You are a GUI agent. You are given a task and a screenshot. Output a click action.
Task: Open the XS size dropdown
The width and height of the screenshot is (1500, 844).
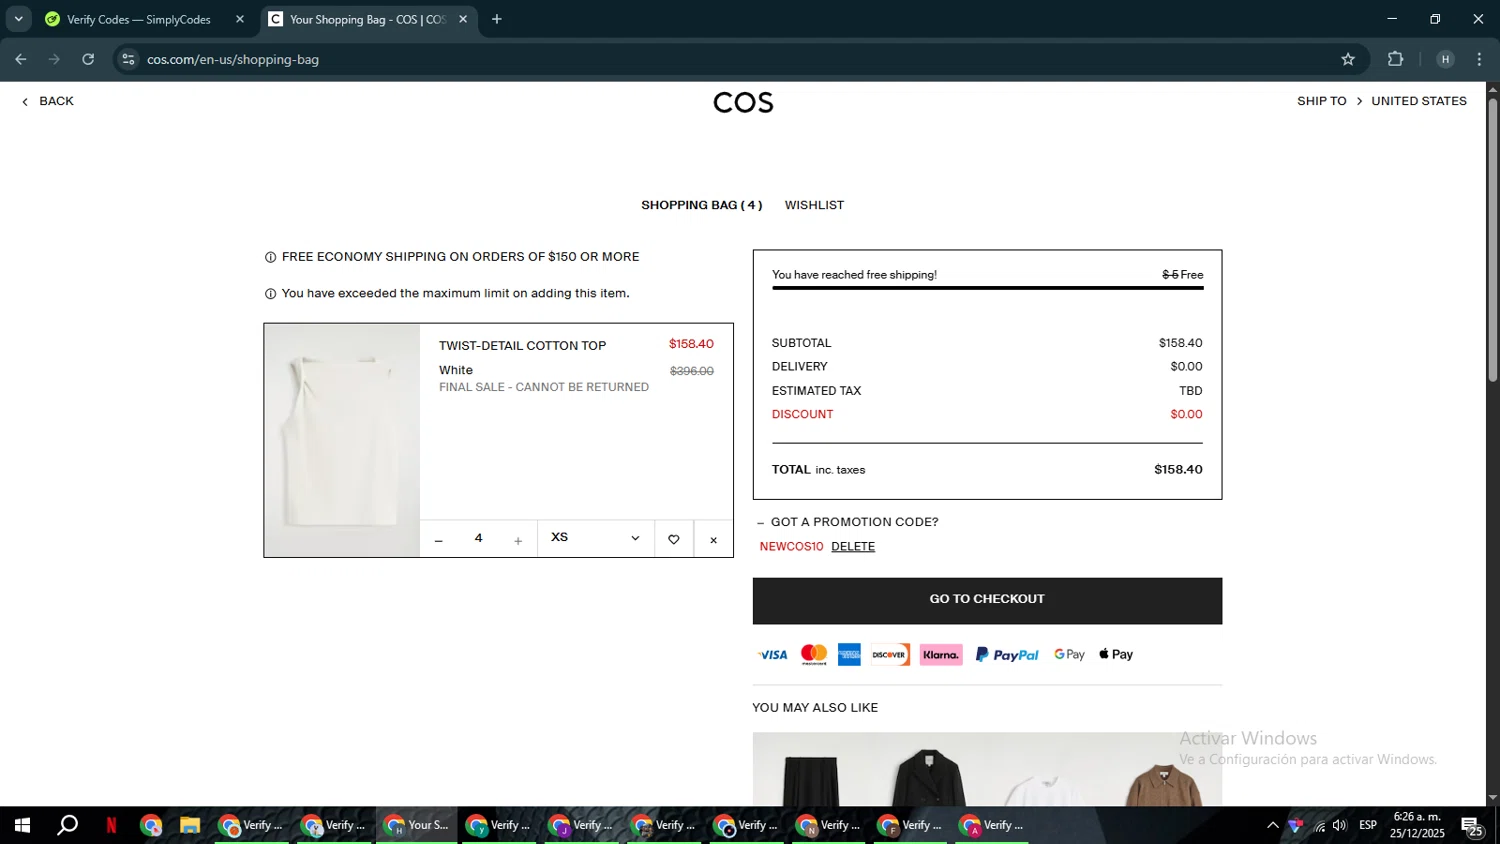tap(596, 538)
